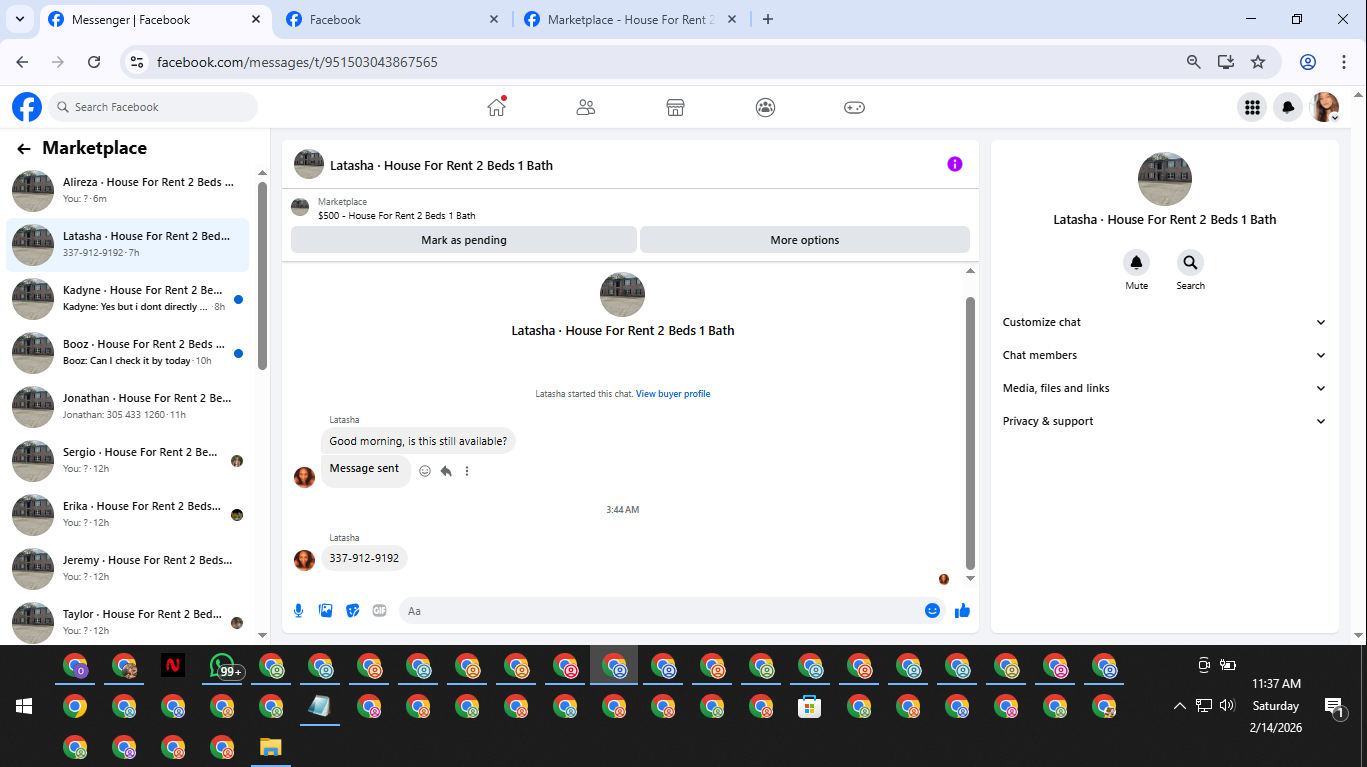Click More options button
This screenshot has height=767, width=1367.
point(805,240)
